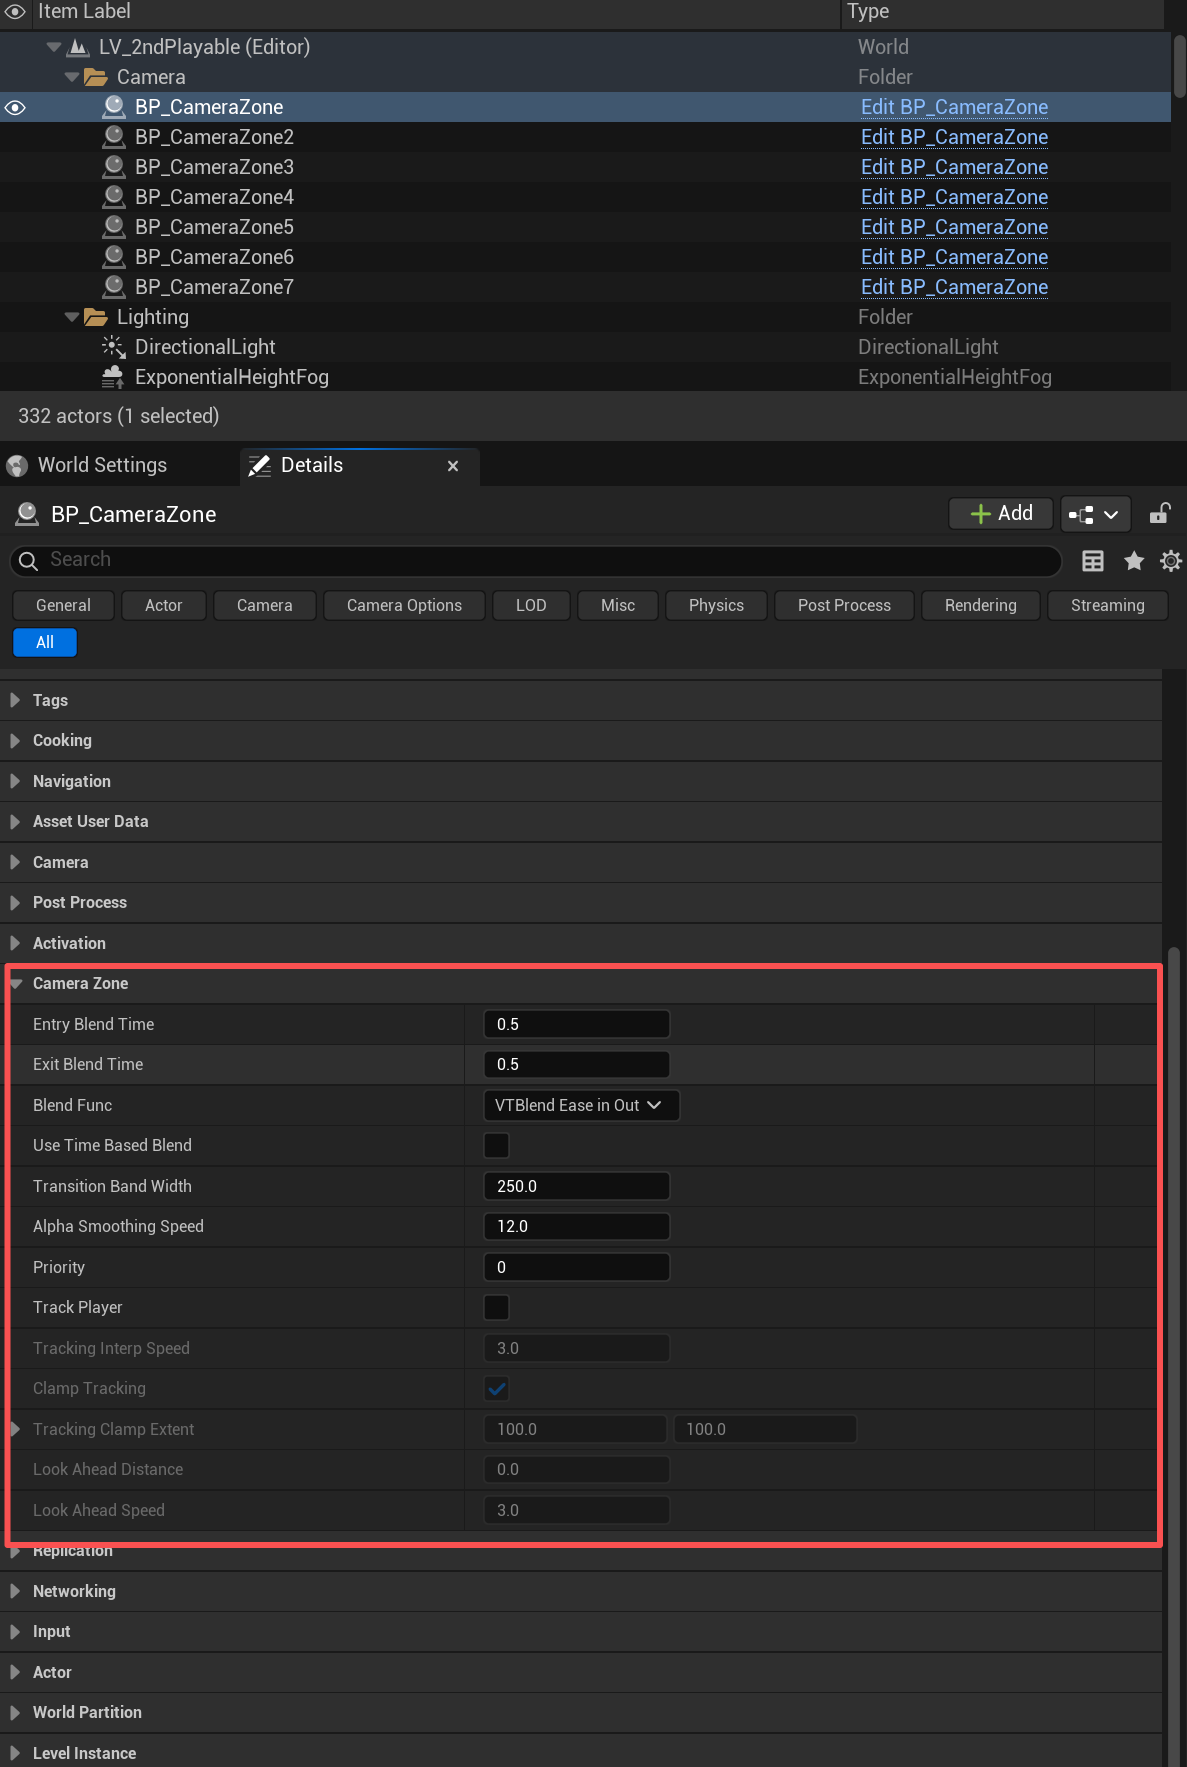Click the Outliner vertical scrollbar

coord(1180,66)
